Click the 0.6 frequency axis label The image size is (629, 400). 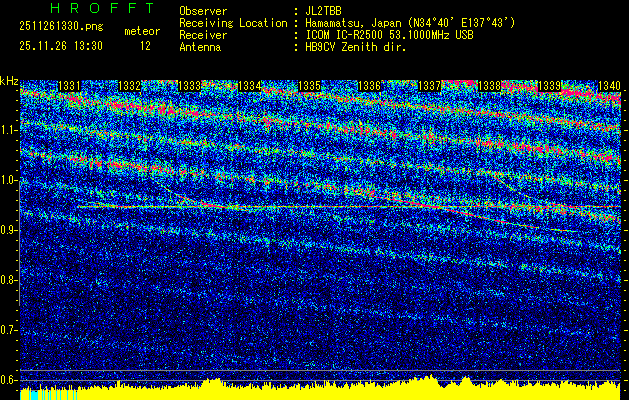[x=9, y=380]
